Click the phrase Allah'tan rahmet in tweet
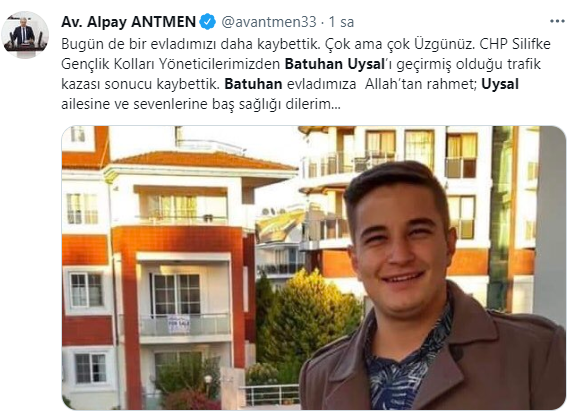This screenshot has width=580, height=420. pos(421,84)
